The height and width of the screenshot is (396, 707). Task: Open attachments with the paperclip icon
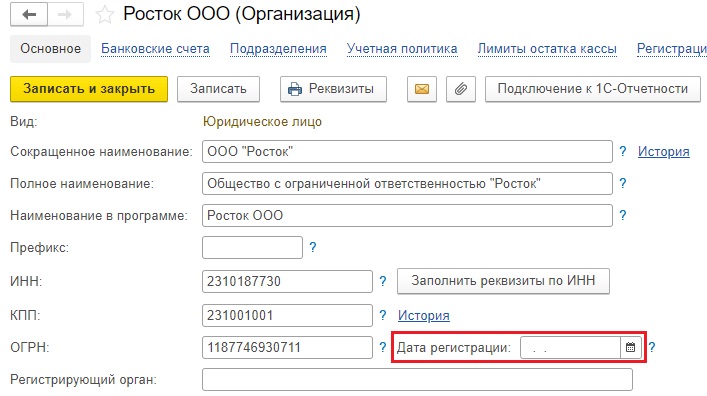pyautogui.click(x=460, y=89)
